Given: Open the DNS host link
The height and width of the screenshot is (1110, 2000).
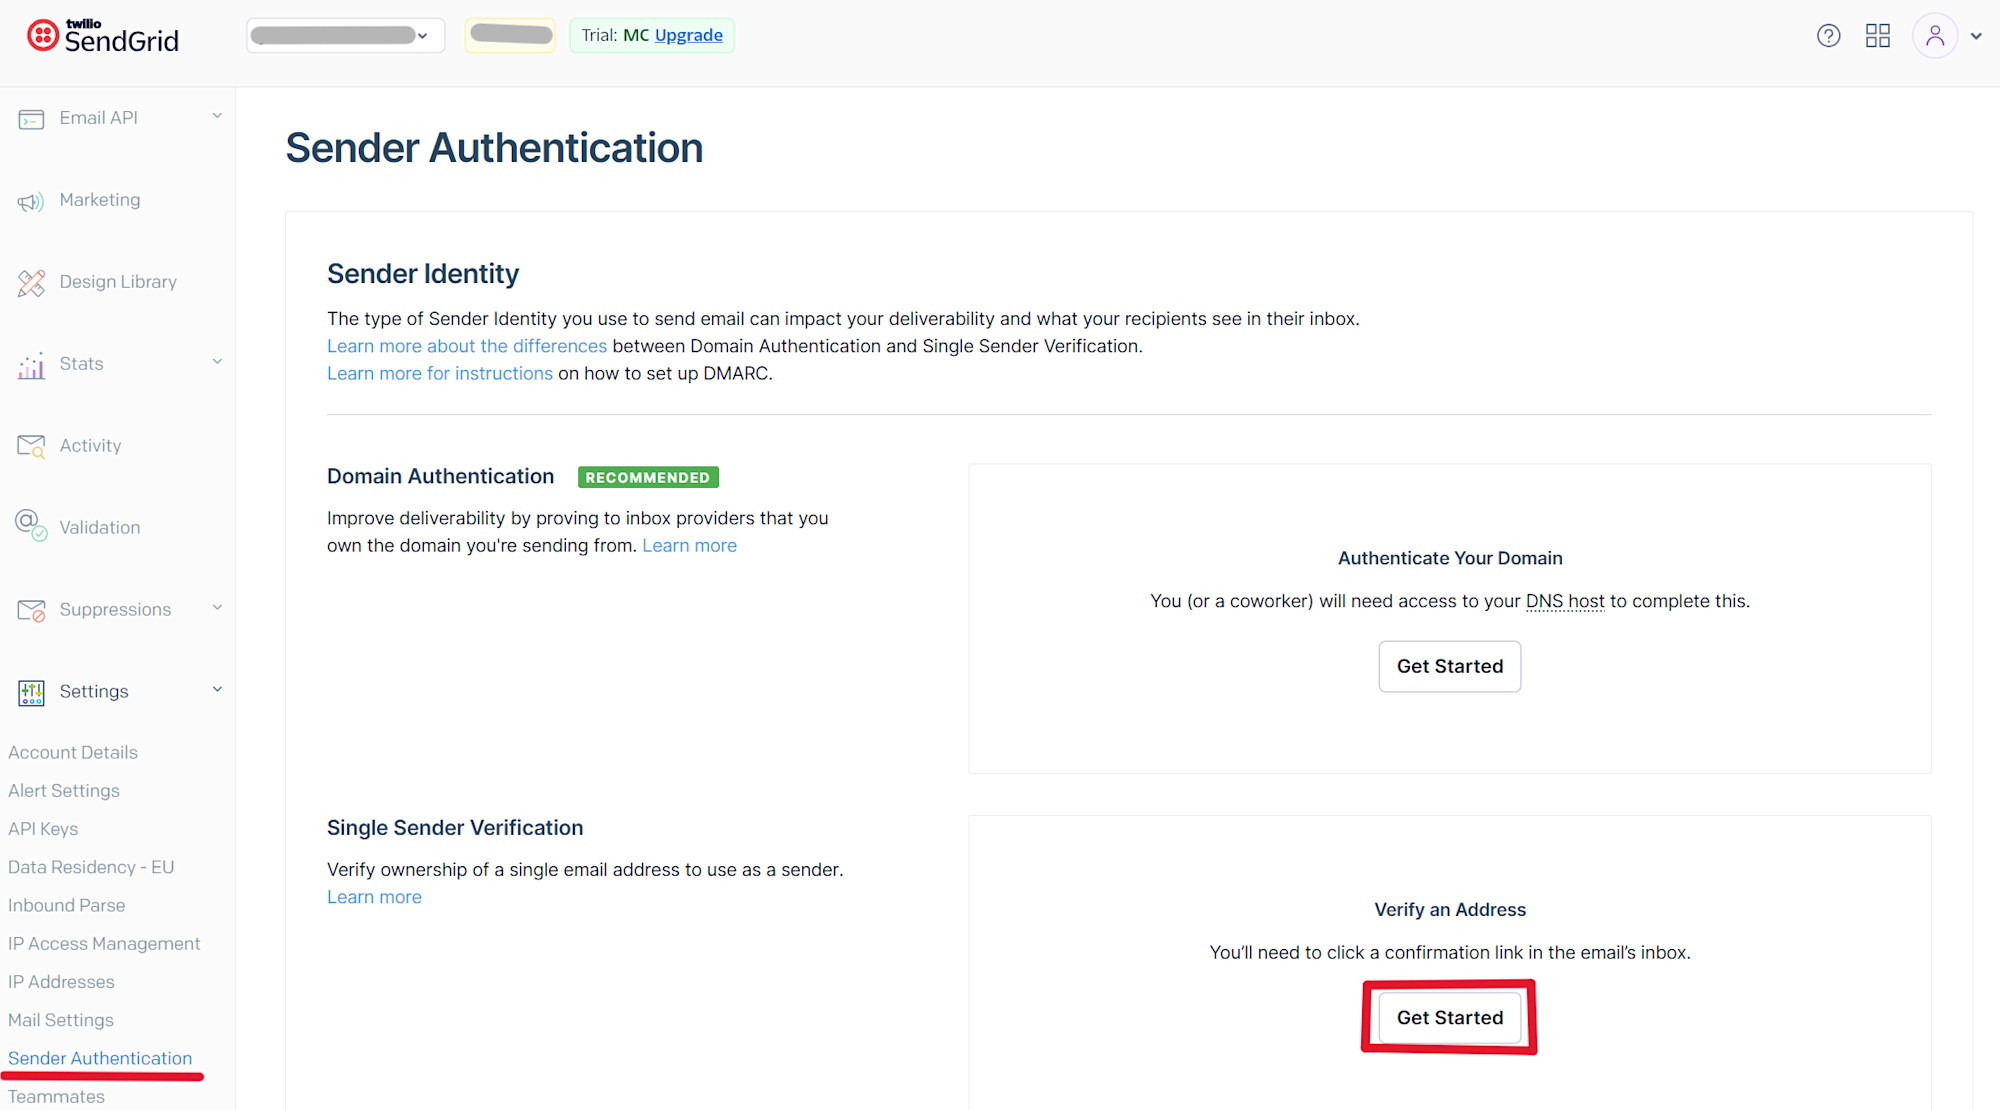Looking at the screenshot, I should coord(1565,601).
